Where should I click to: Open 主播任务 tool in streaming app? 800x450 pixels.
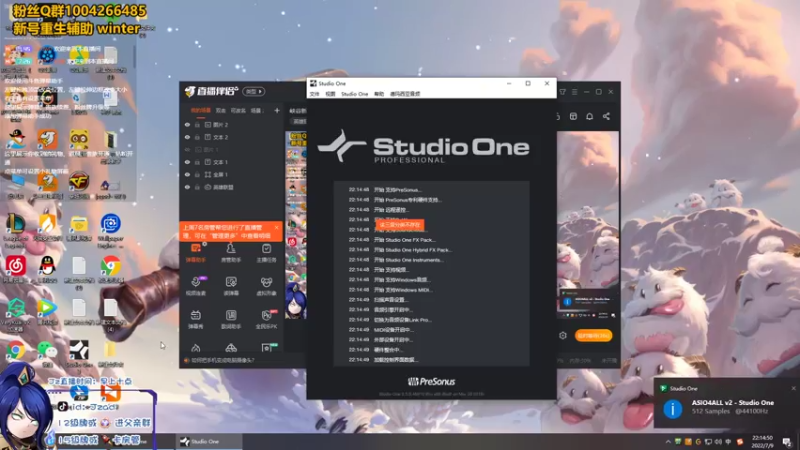pos(266,253)
